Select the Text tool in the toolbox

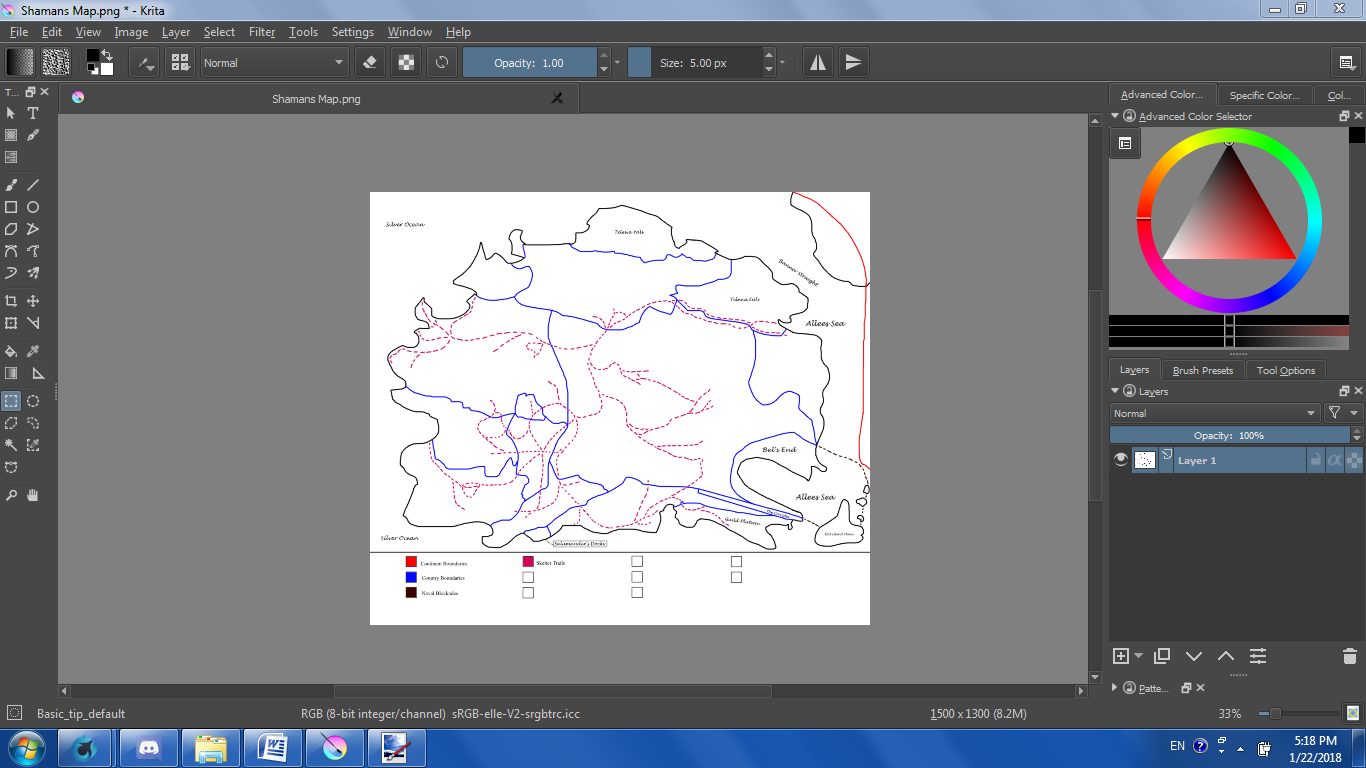pyautogui.click(x=33, y=113)
